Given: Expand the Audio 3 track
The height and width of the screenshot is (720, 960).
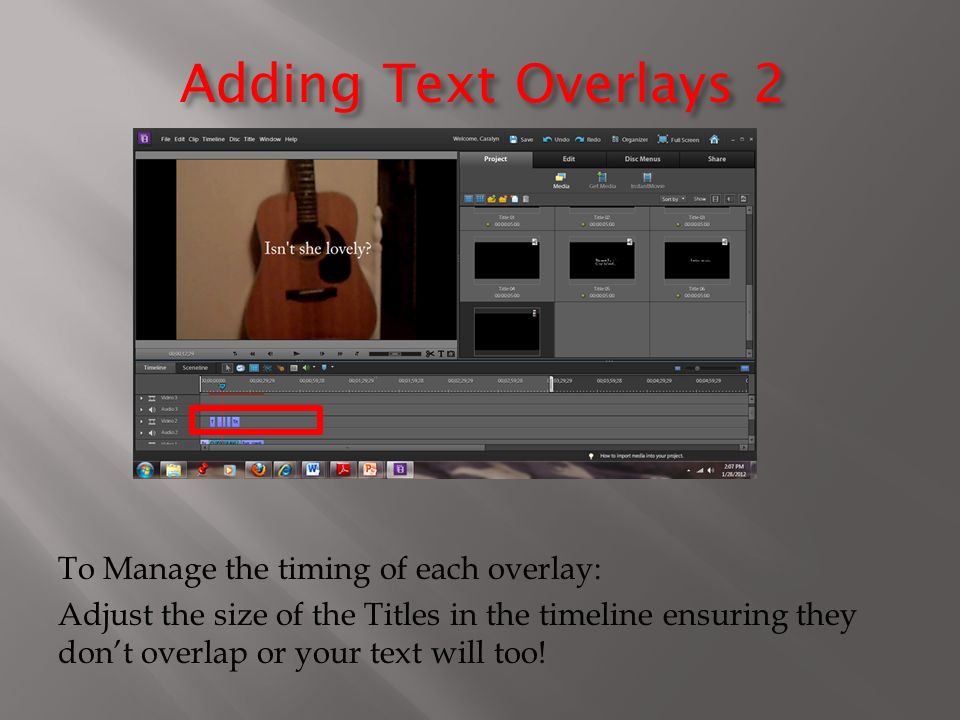Looking at the screenshot, I should pyautogui.click(x=141, y=410).
